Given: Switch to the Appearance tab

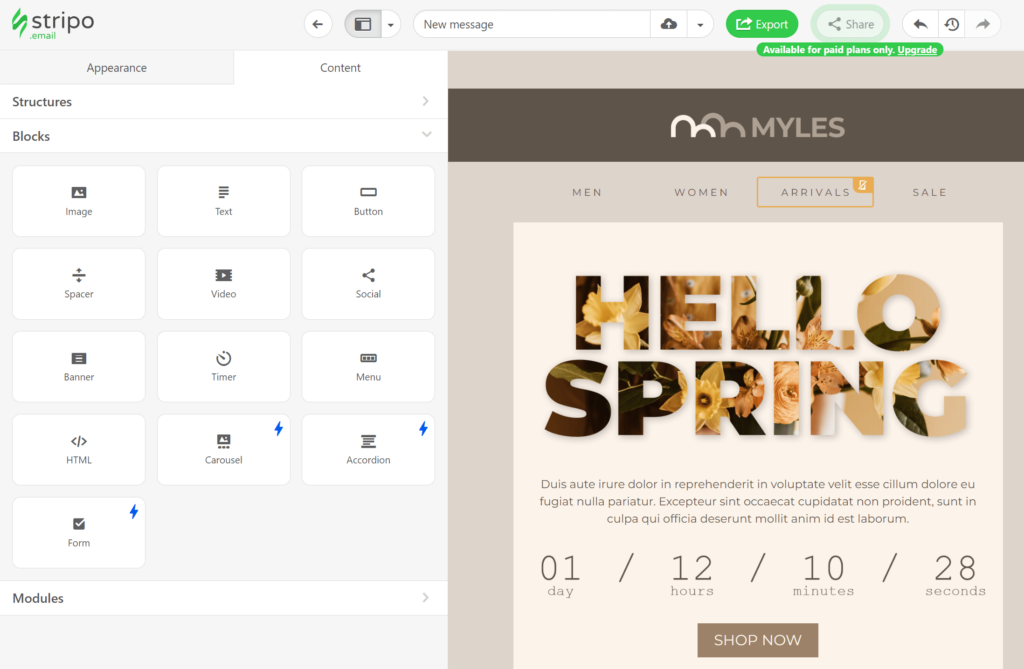Looking at the screenshot, I should (116, 67).
